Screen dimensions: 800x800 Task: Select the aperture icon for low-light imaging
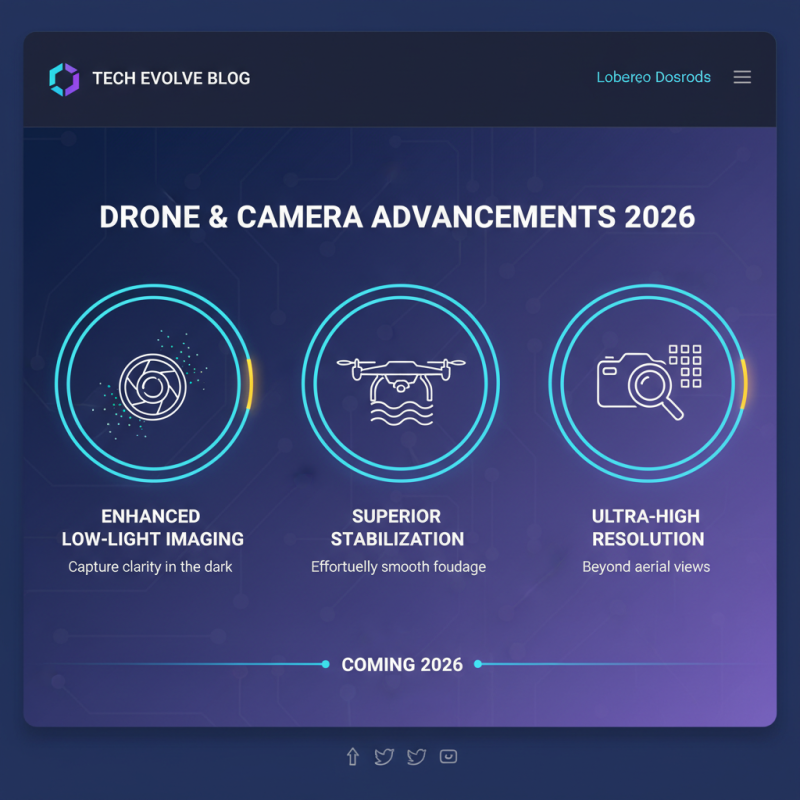point(152,383)
